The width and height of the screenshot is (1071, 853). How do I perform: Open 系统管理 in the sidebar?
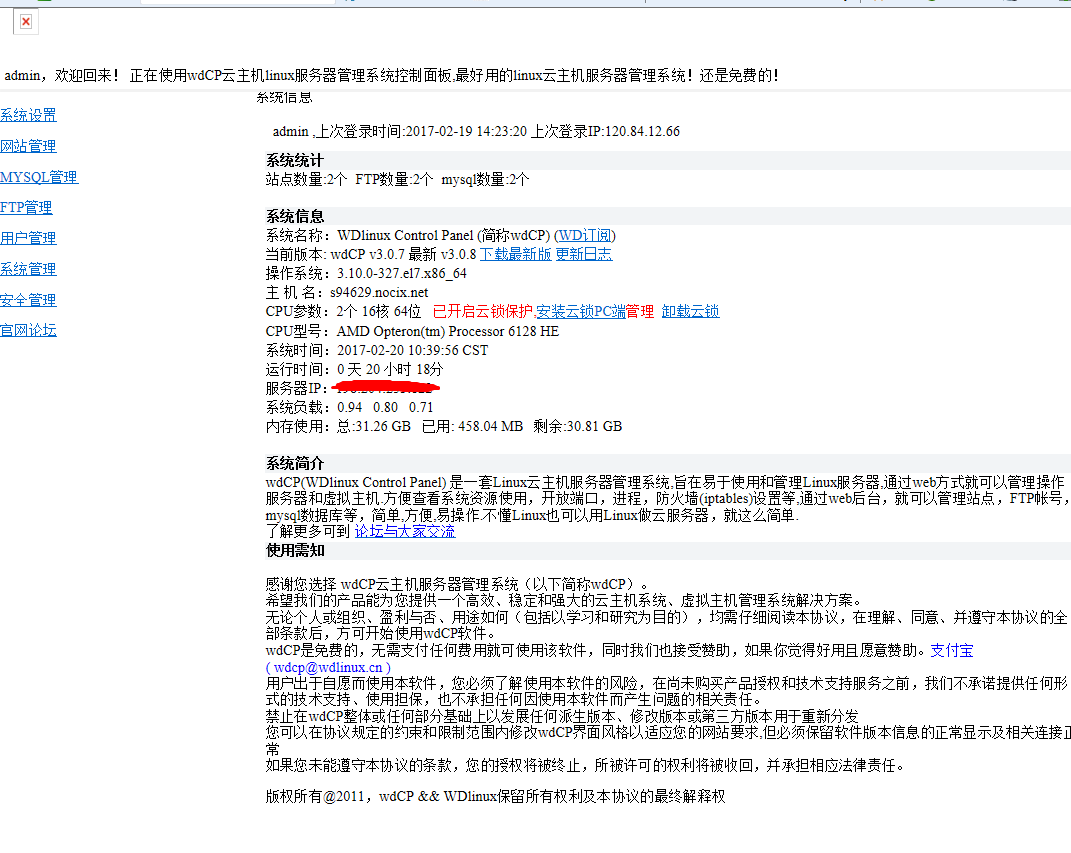tap(28, 269)
